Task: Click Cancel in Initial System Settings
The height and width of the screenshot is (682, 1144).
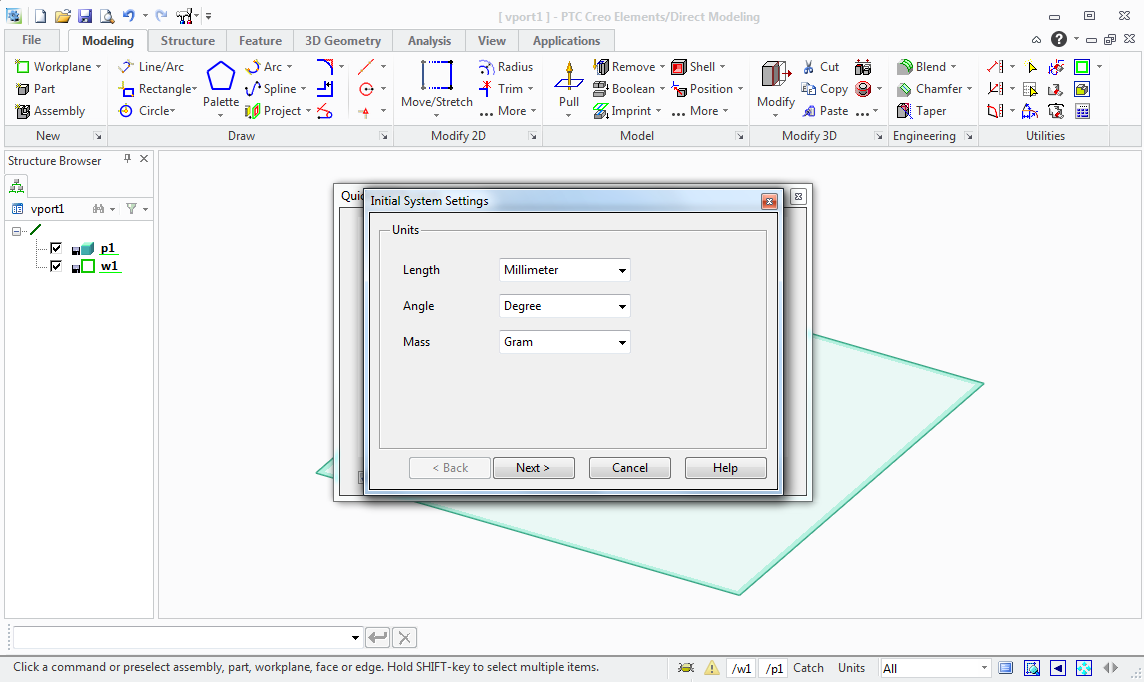Action: pos(630,468)
